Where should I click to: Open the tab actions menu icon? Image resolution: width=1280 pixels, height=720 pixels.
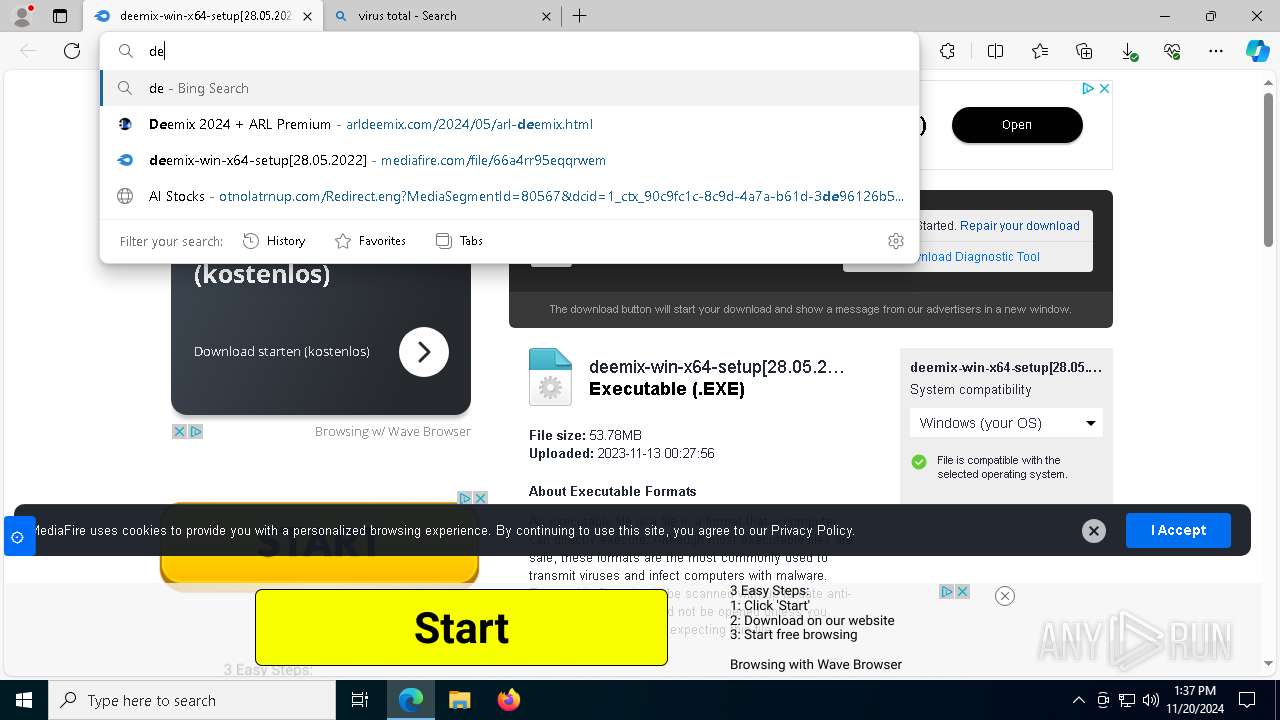pos(60,16)
